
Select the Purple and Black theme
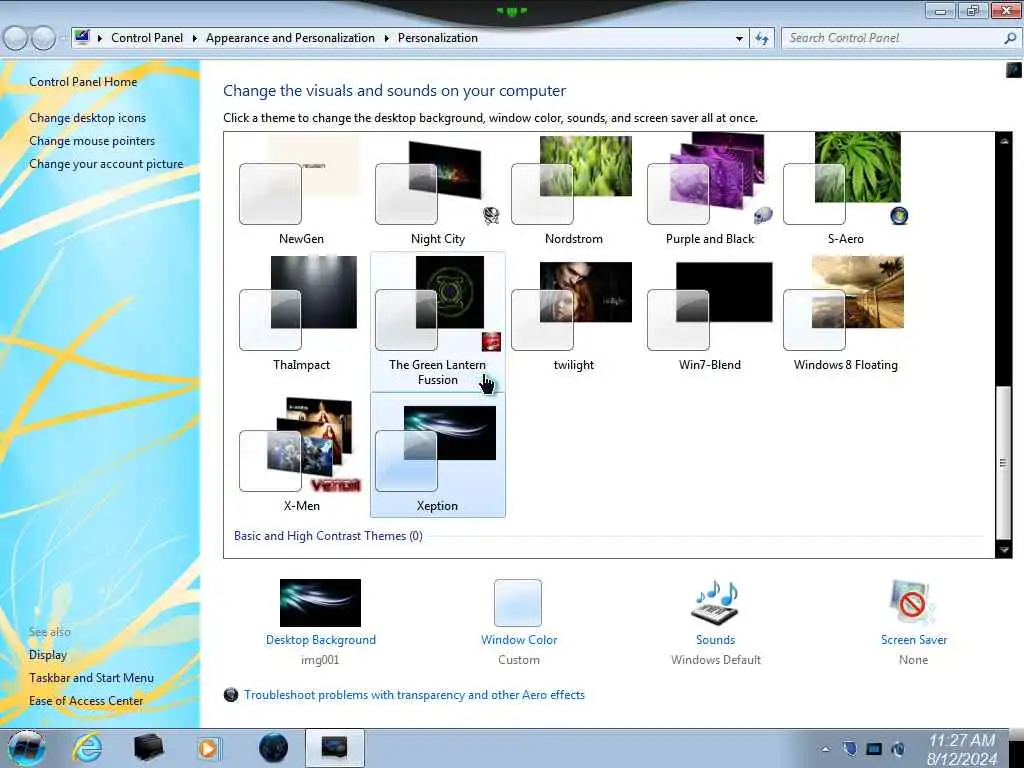point(710,179)
